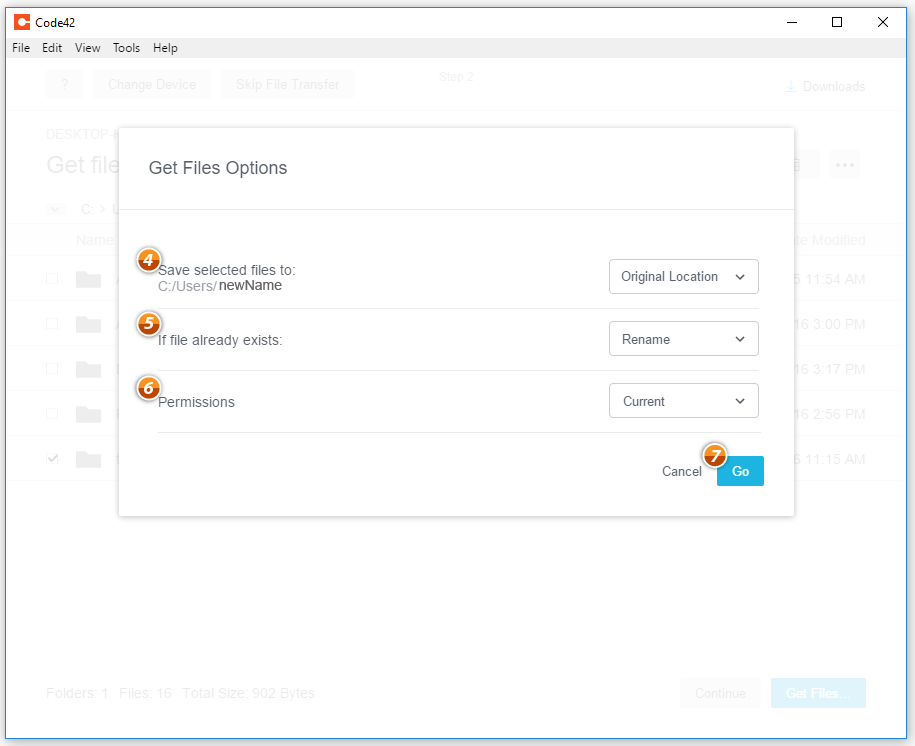Click the select-all checkmark beside the breadcrumb

pyautogui.click(x=54, y=209)
